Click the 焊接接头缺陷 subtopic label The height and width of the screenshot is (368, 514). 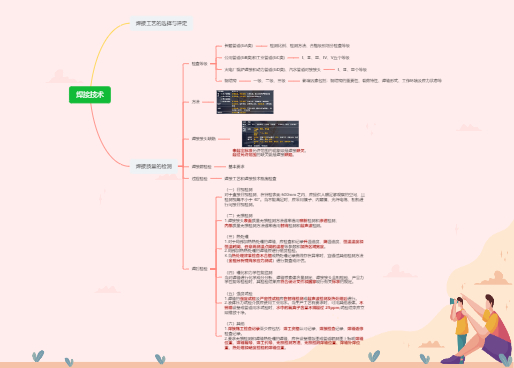(204, 139)
